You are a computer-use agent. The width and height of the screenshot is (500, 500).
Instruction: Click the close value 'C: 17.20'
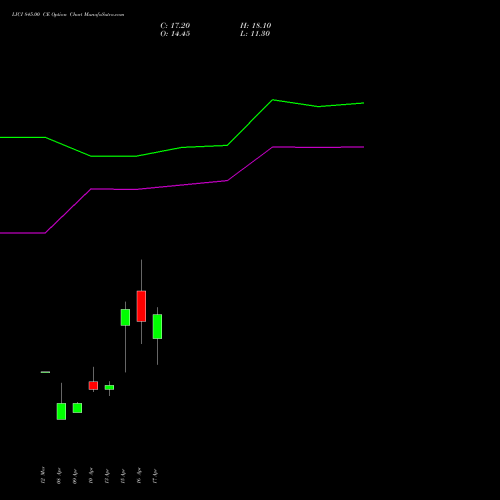(x=175, y=26)
